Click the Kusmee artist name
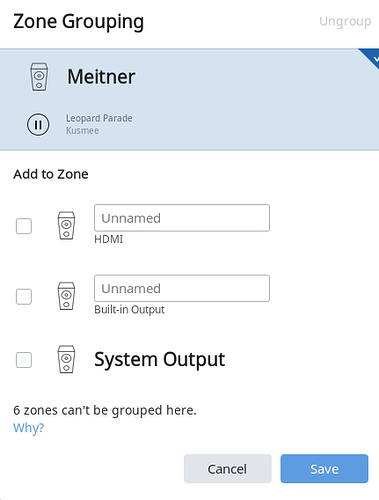This screenshot has height=500, width=379. click(x=82, y=130)
